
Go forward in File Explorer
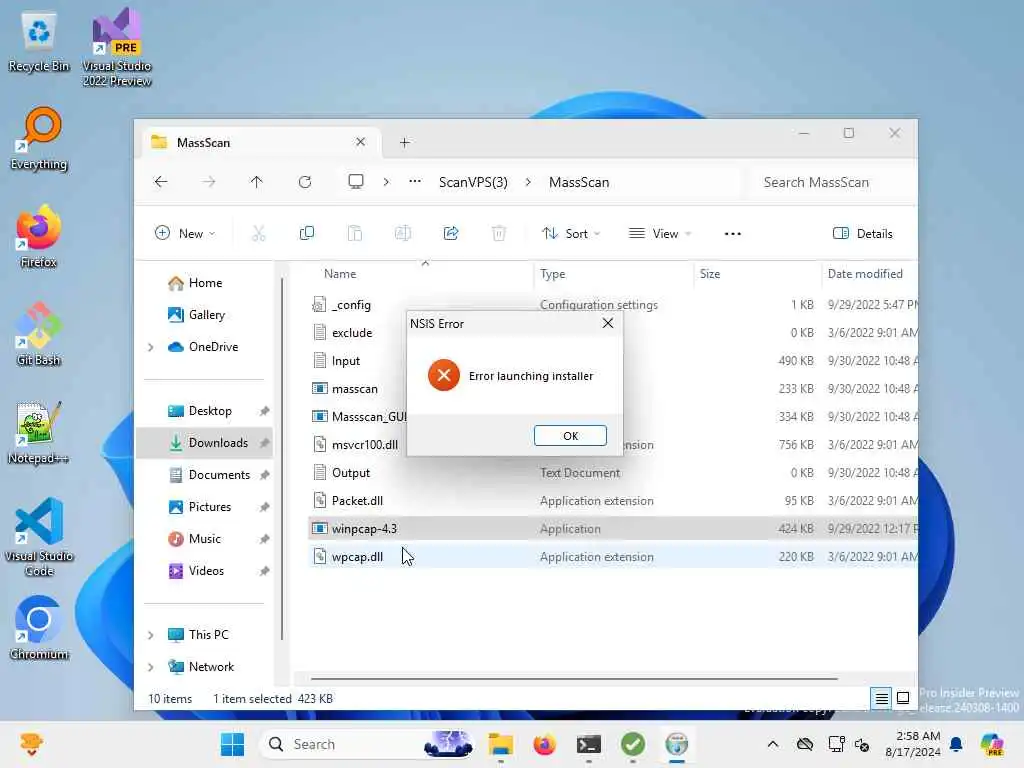[x=208, y=182]
